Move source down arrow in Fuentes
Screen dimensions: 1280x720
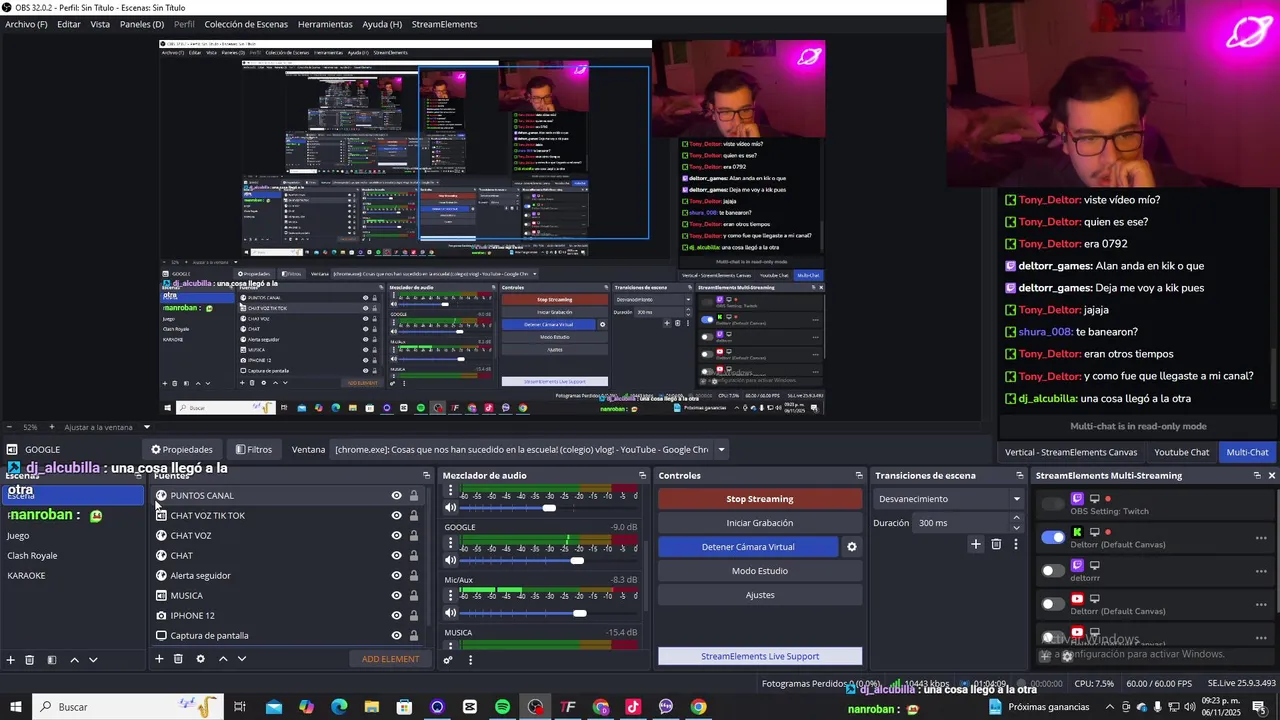pyautogui.click(x=242, y=659)
